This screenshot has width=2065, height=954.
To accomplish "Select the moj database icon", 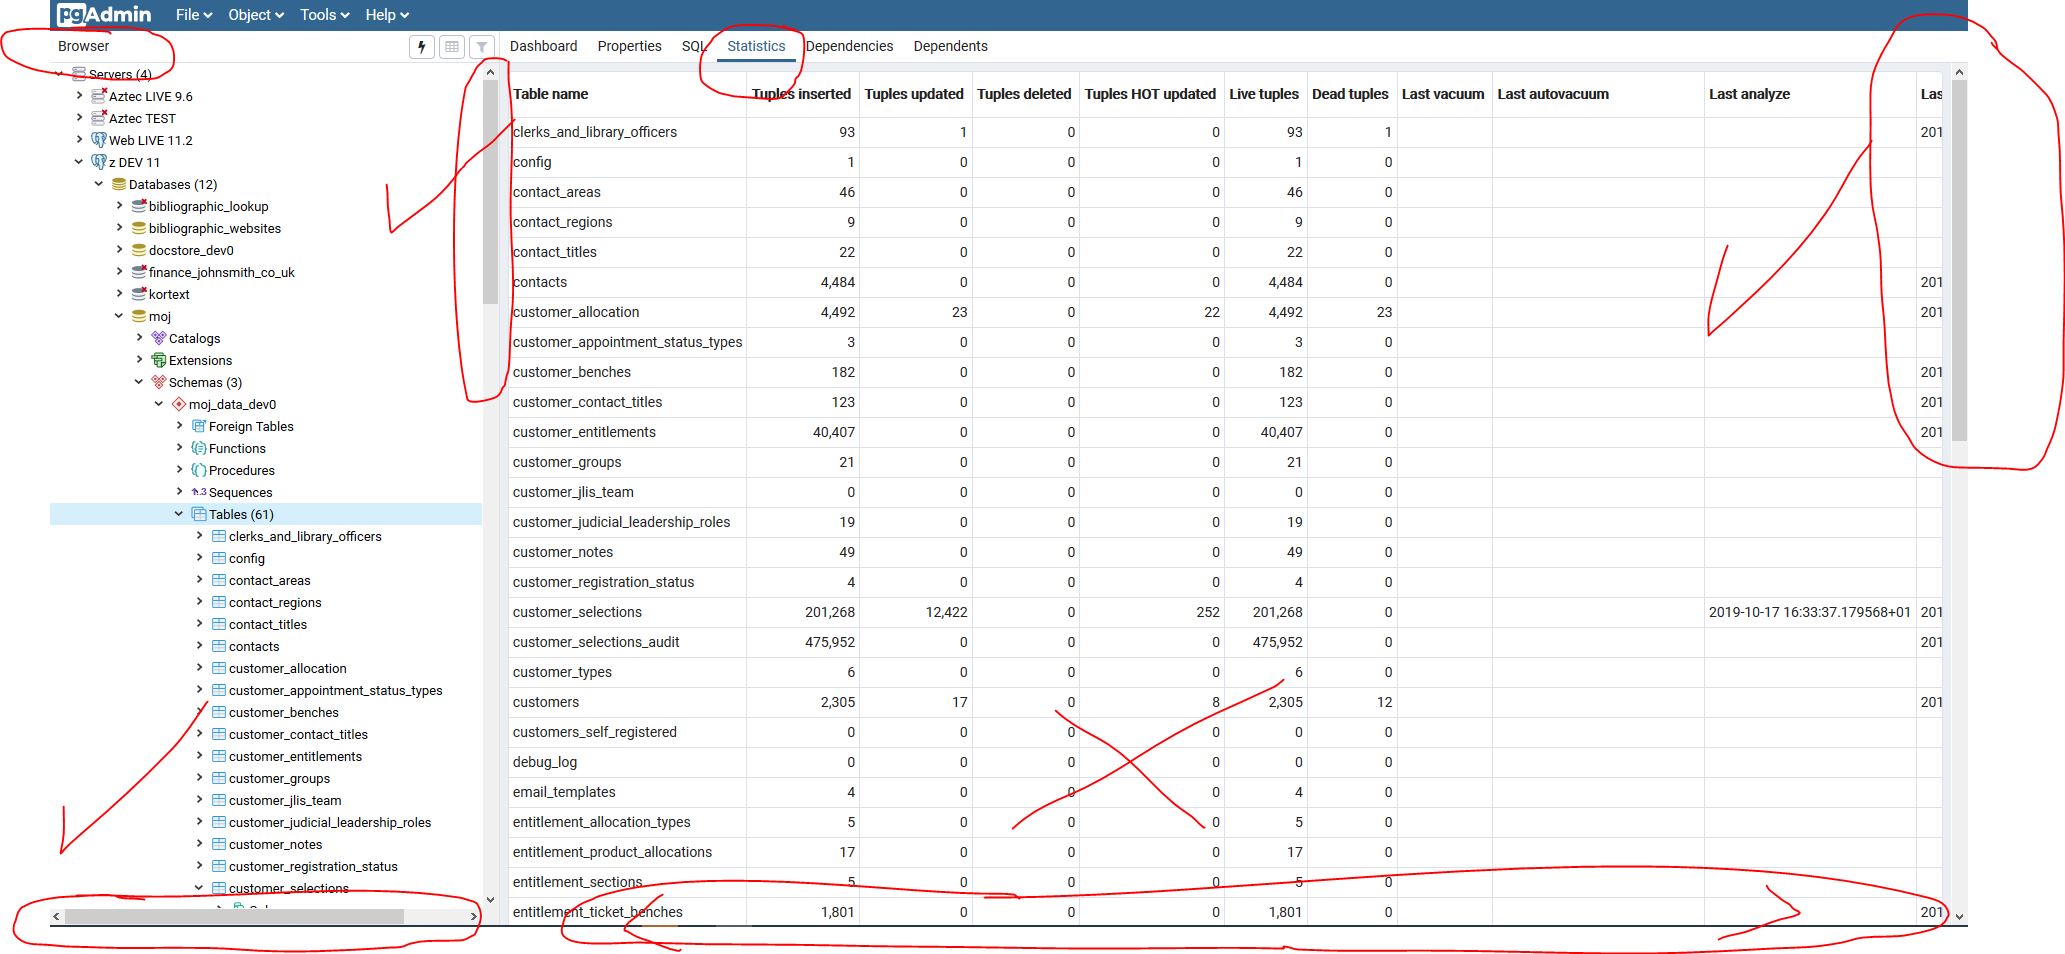I will pyautogui.click(x=137, y=316).
